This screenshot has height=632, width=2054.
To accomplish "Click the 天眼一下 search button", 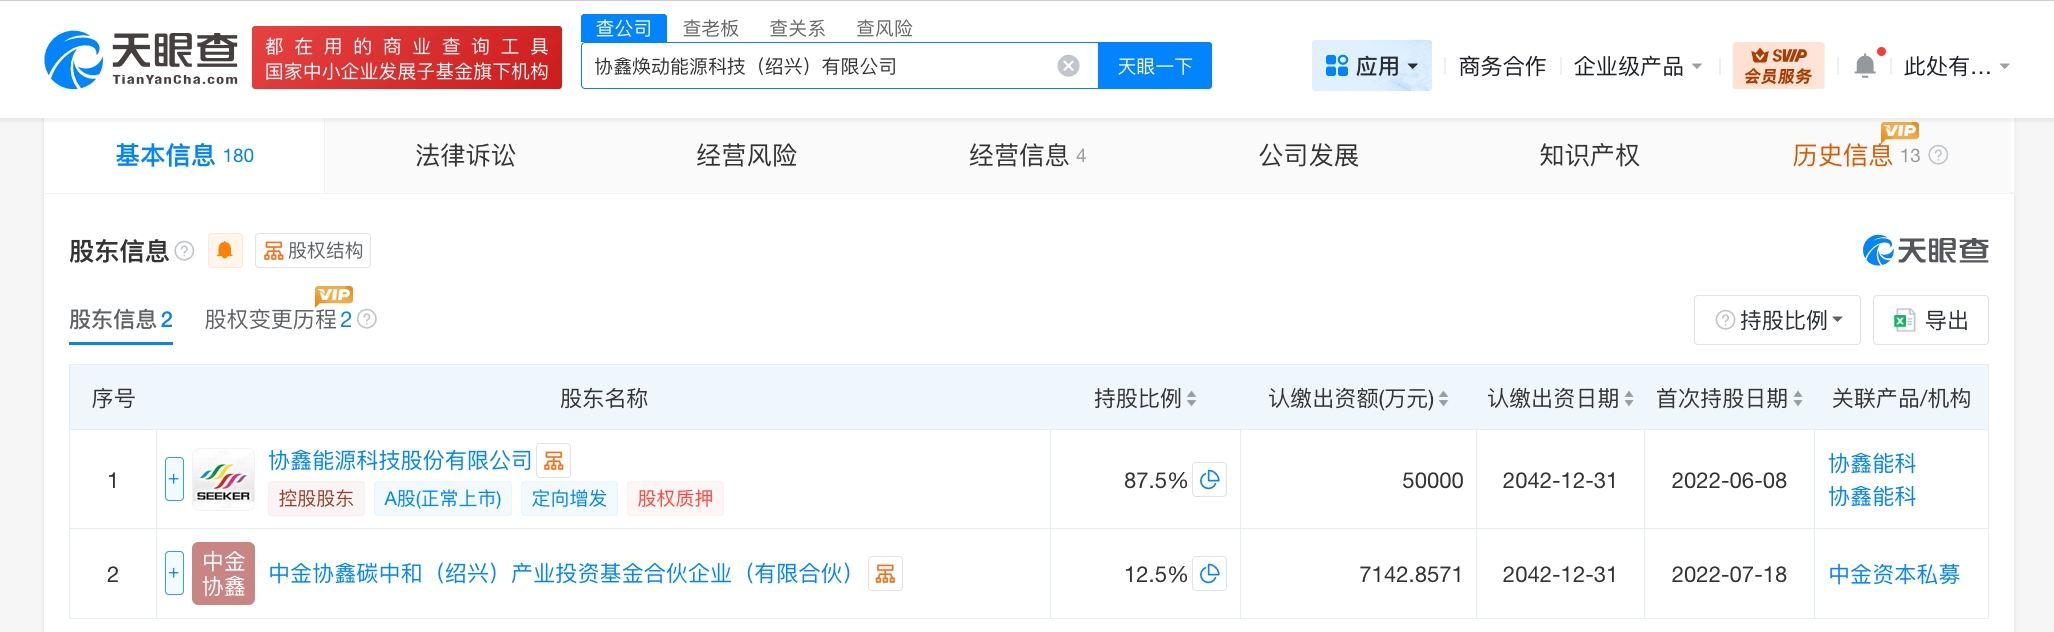I will pyautogui.click(x=1154, y=66).
